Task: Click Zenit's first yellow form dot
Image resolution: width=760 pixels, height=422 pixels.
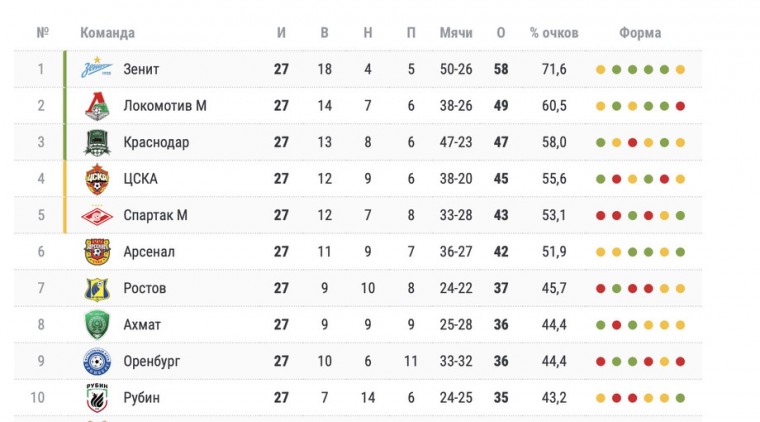Action: (x=601, y=70)
